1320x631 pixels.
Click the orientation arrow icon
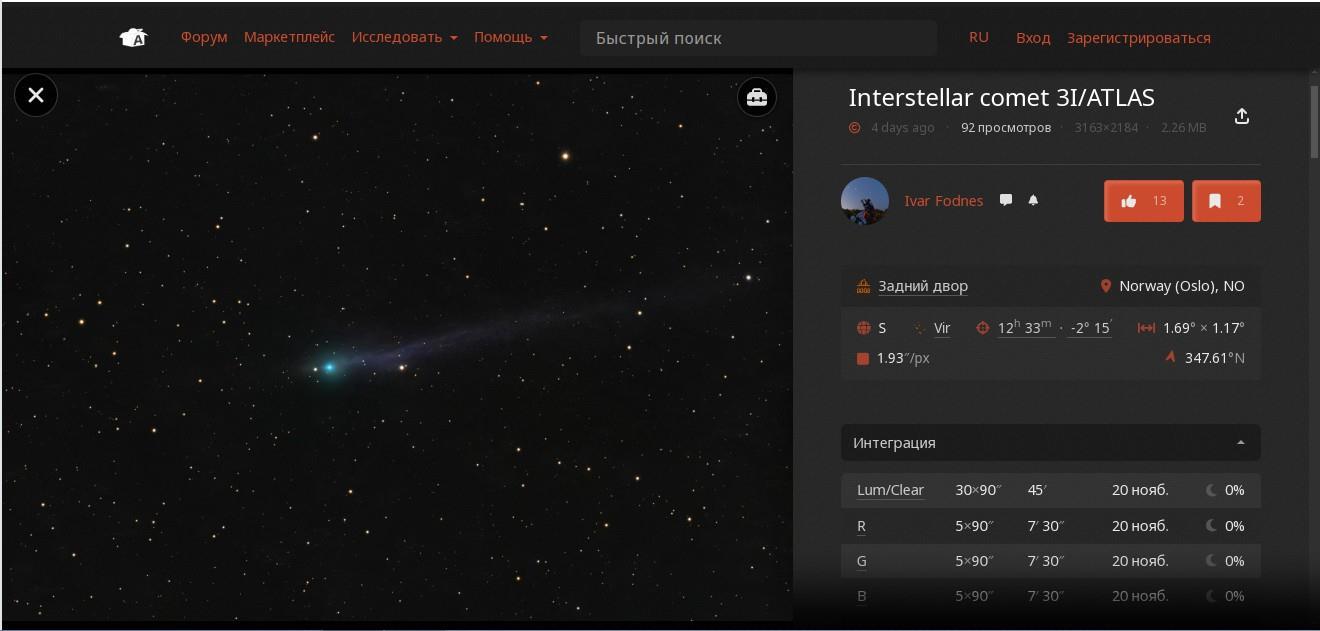pyautogui.click(x=1170, y=357)
